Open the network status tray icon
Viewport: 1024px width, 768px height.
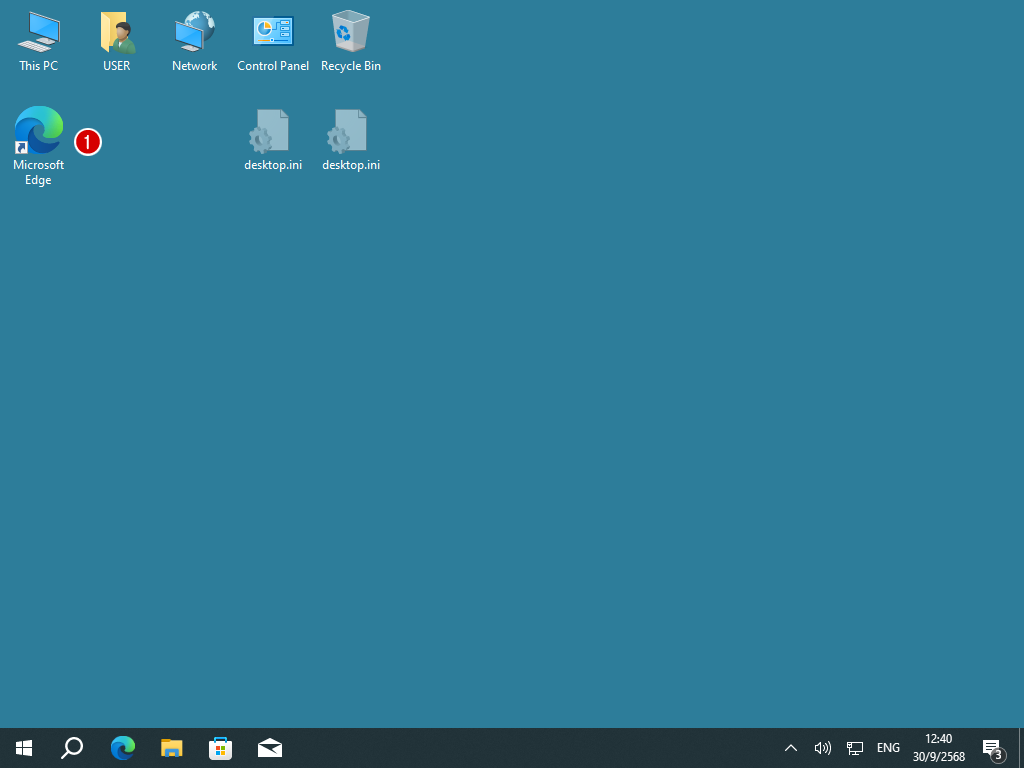tap(855, 748)
